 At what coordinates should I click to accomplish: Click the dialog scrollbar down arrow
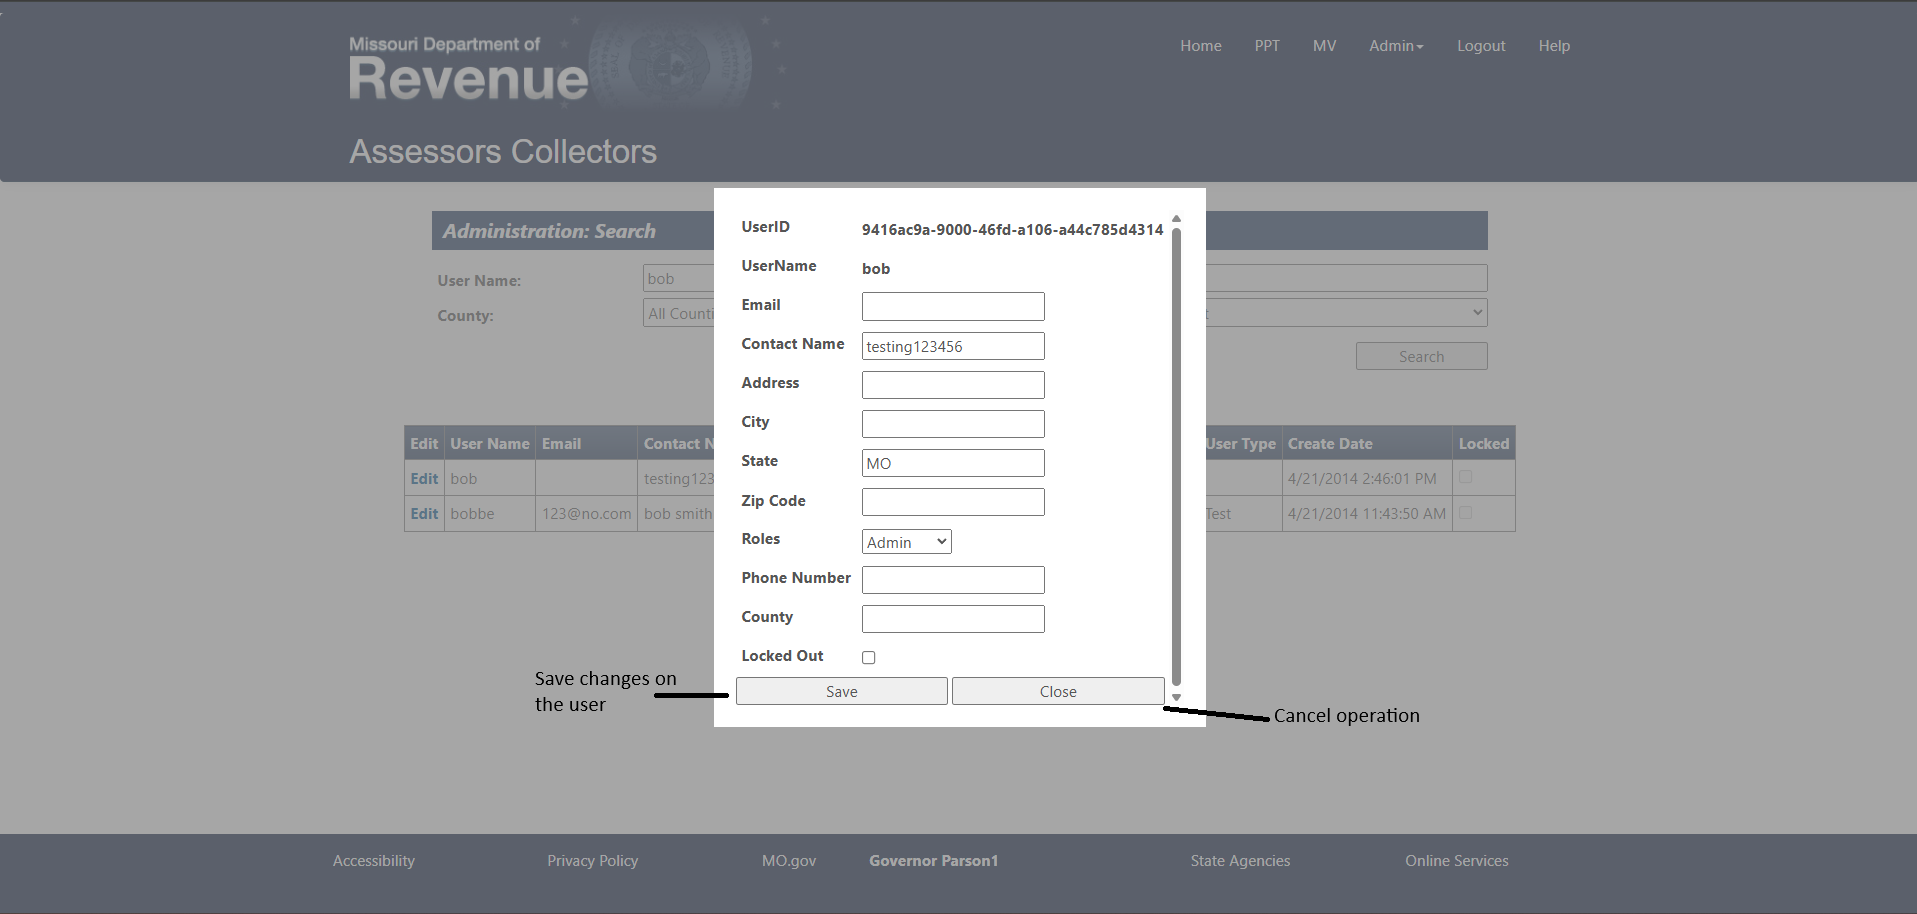coord(1176,697)
